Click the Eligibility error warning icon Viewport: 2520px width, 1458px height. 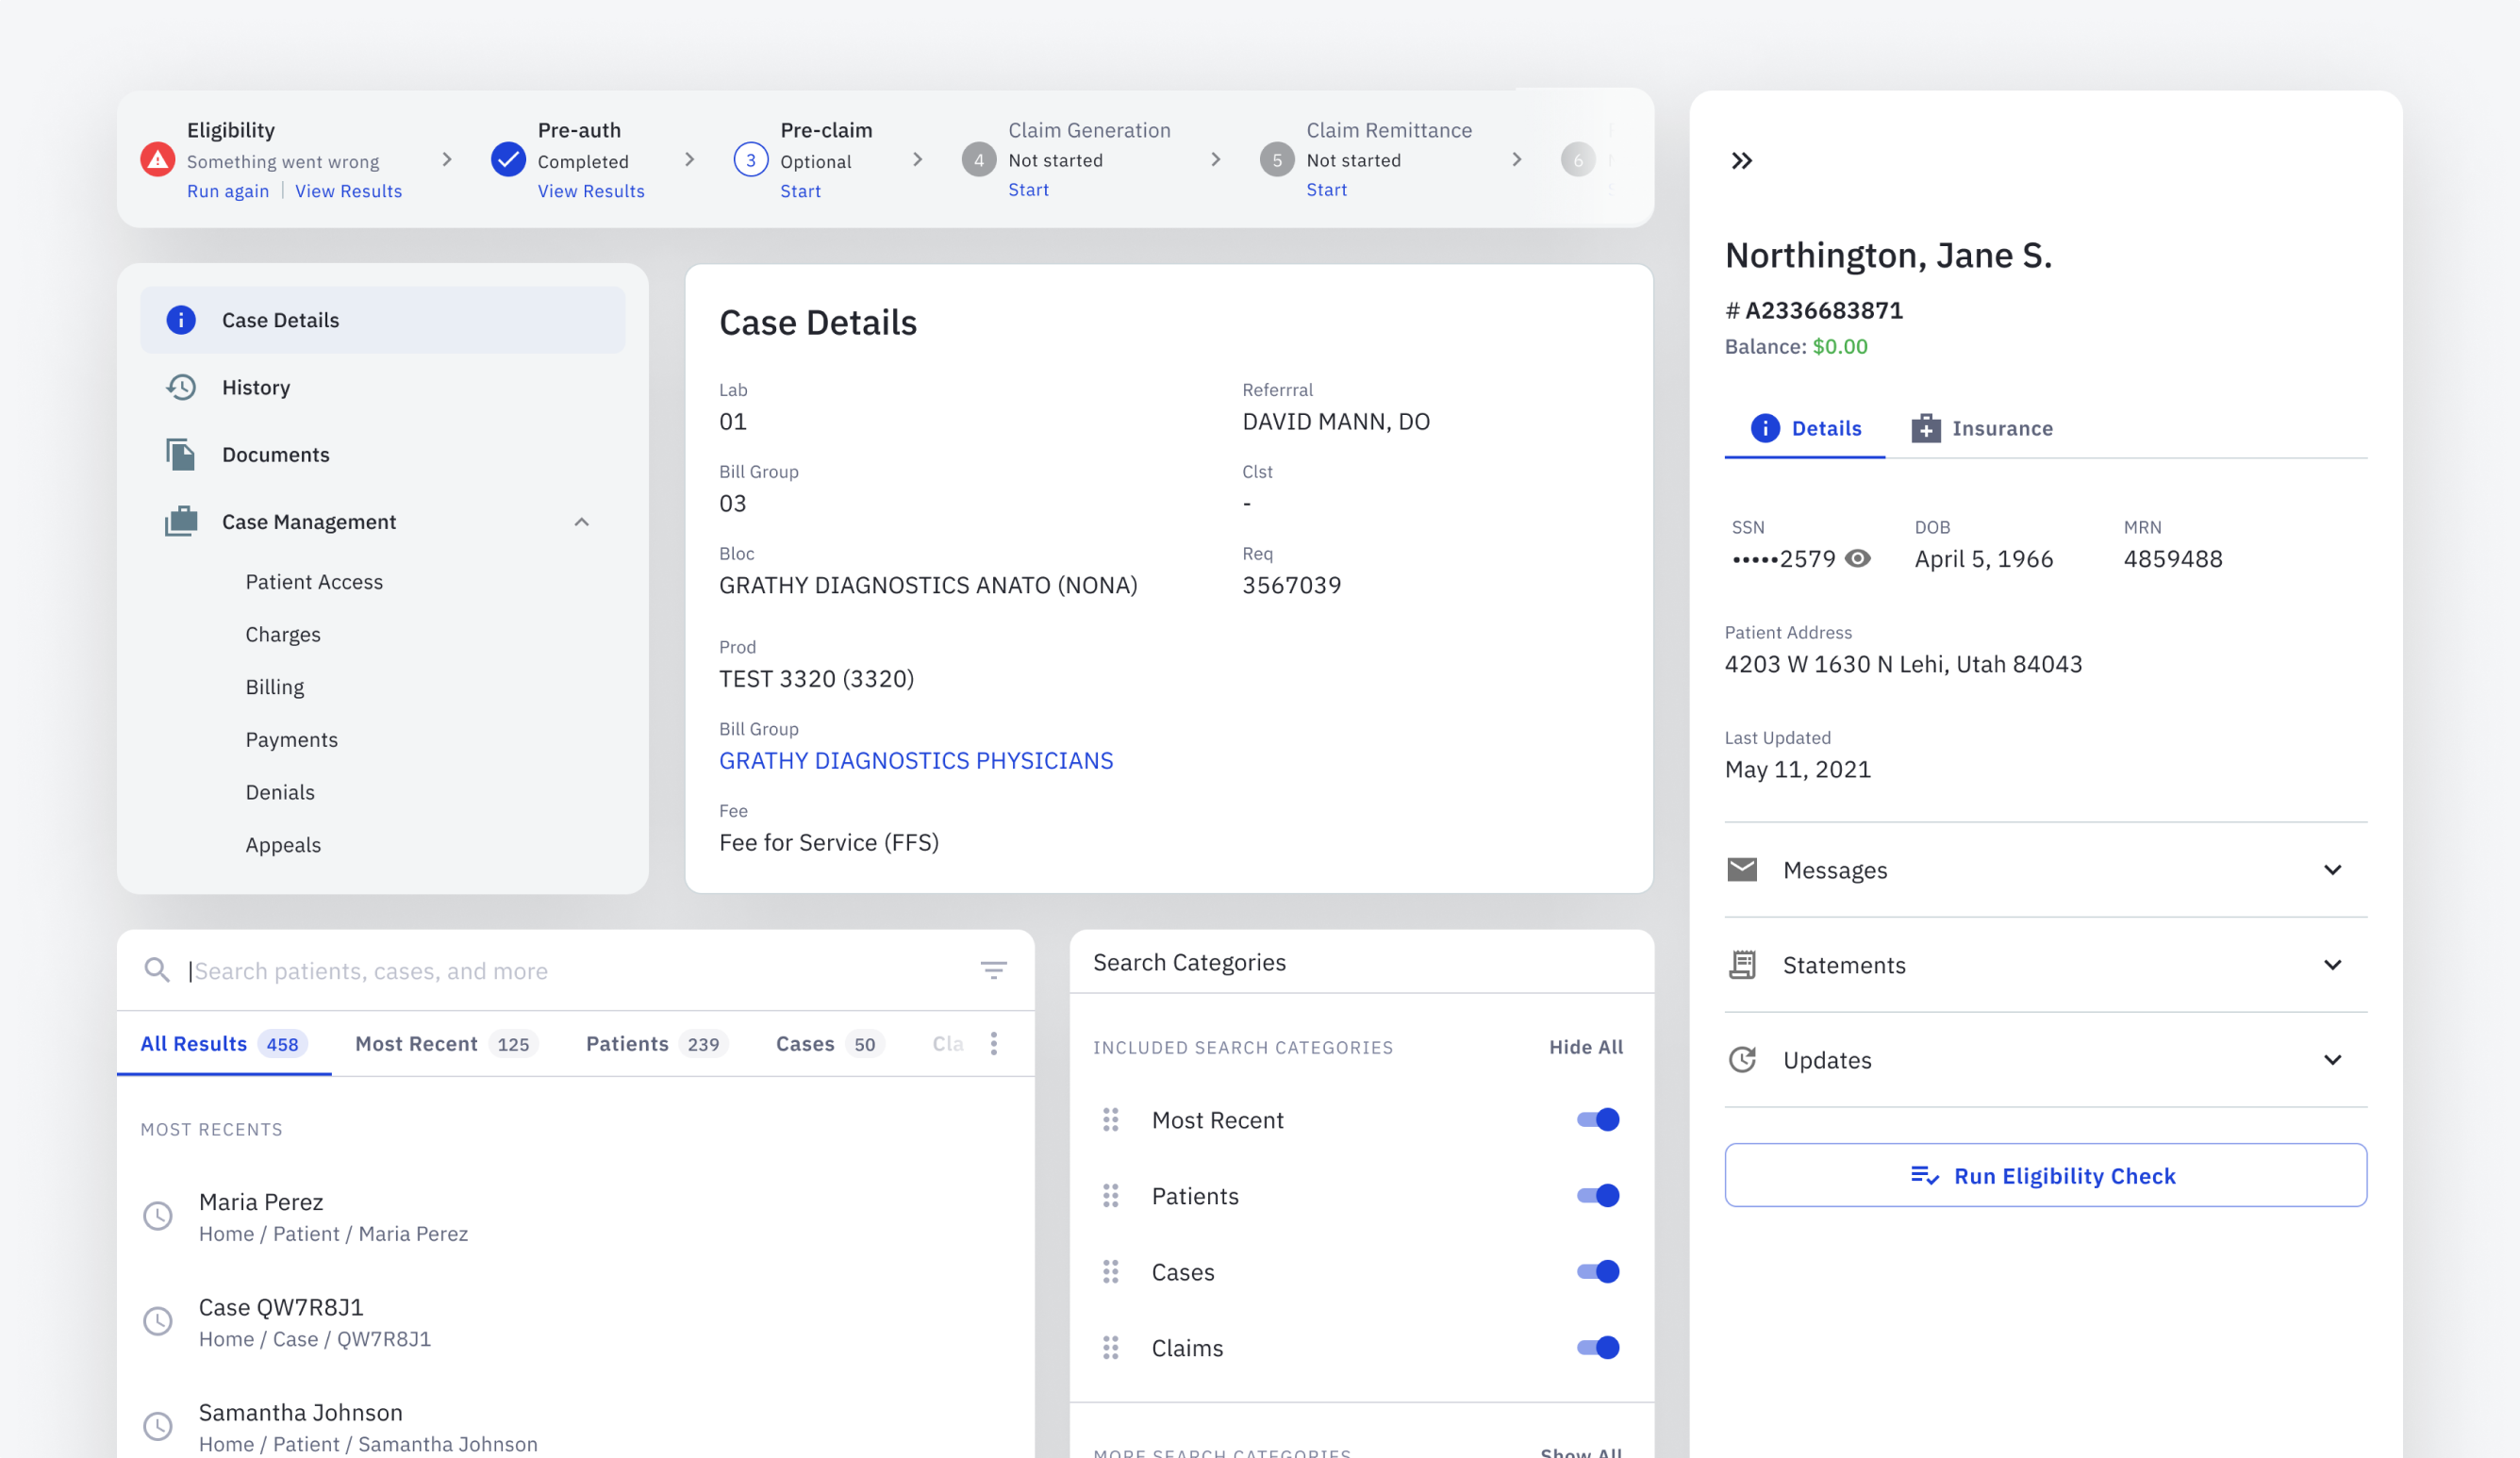tap(158, 158)
